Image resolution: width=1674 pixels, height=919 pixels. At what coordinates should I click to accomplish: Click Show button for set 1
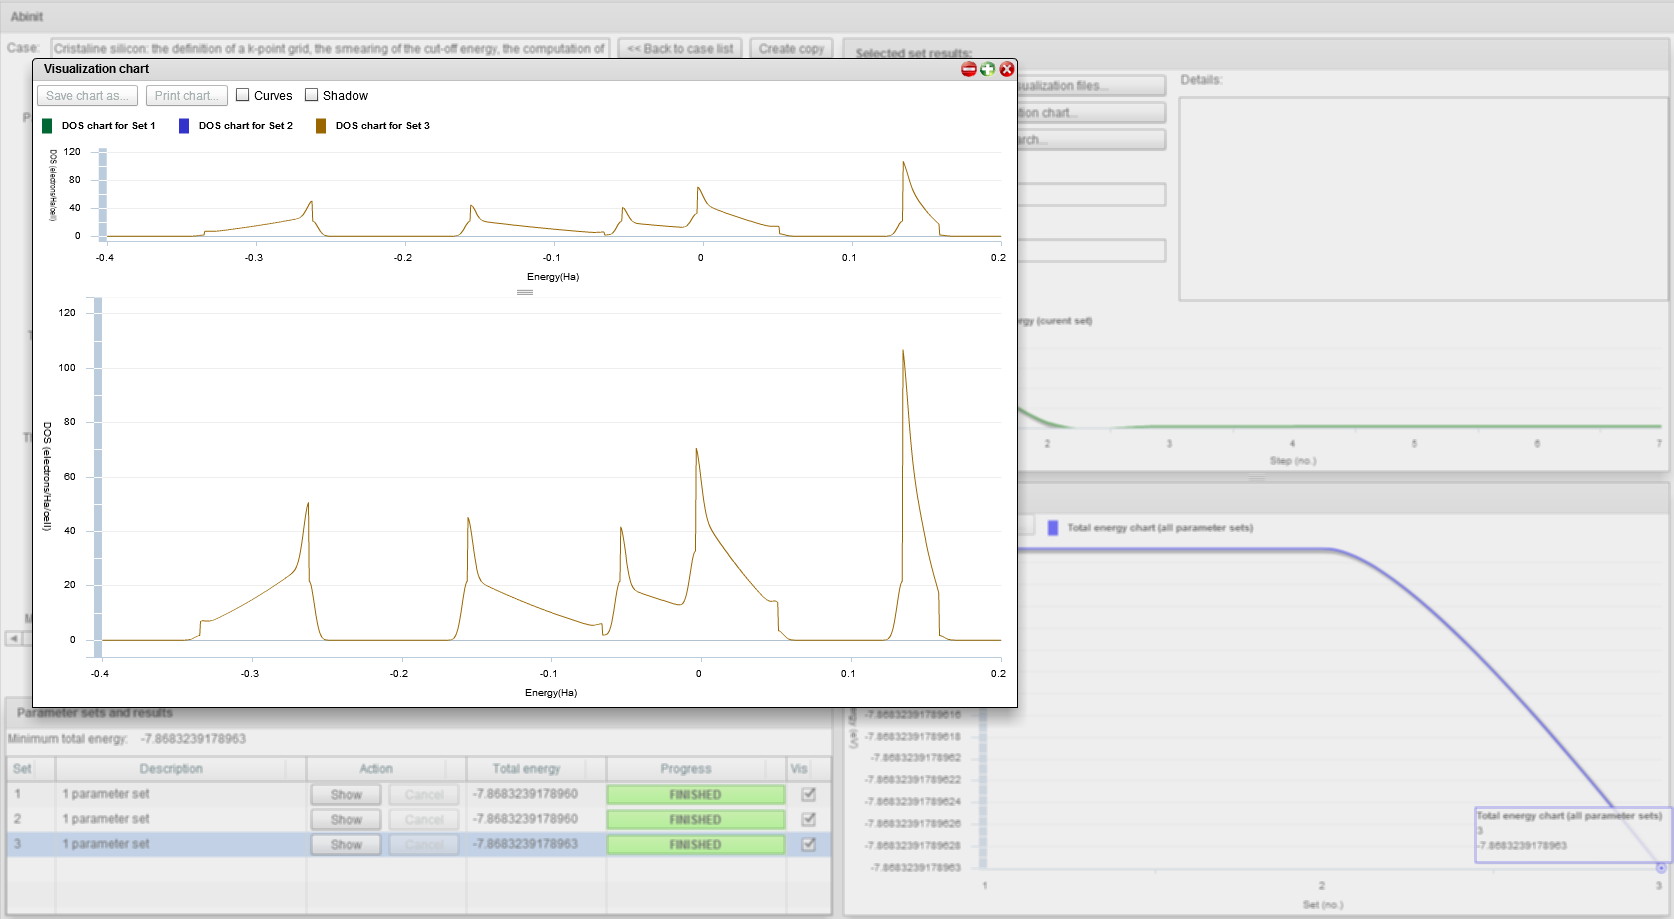click(x=346, y=795)
